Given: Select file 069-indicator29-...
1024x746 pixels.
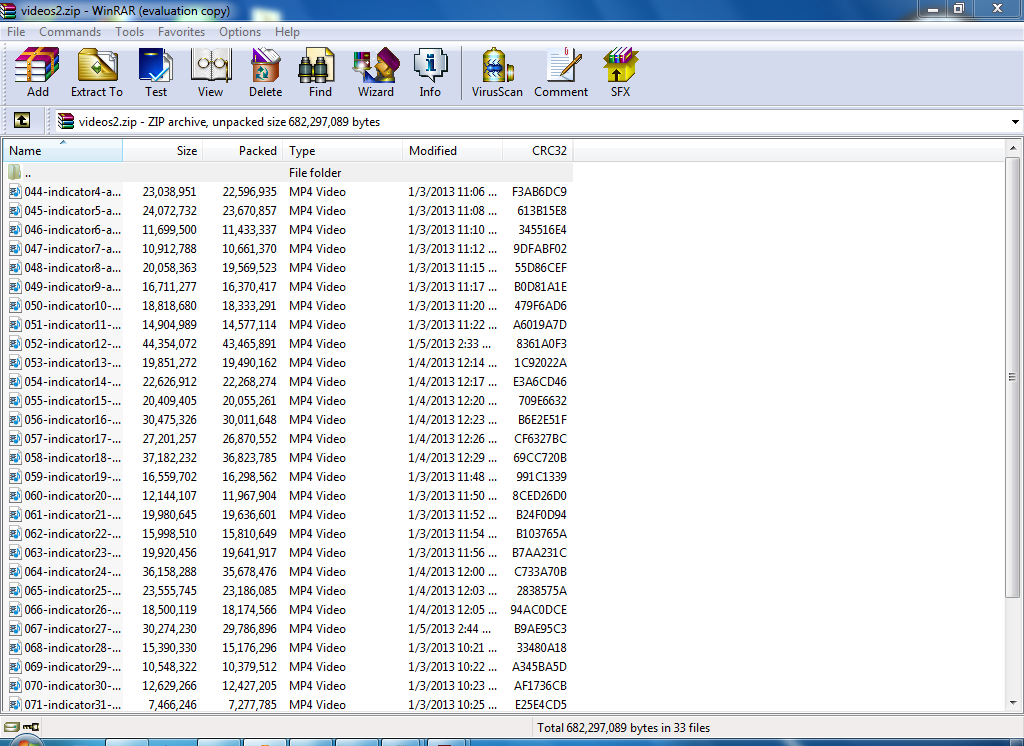Looking at the screenshot, I should [x=72, y=666].
